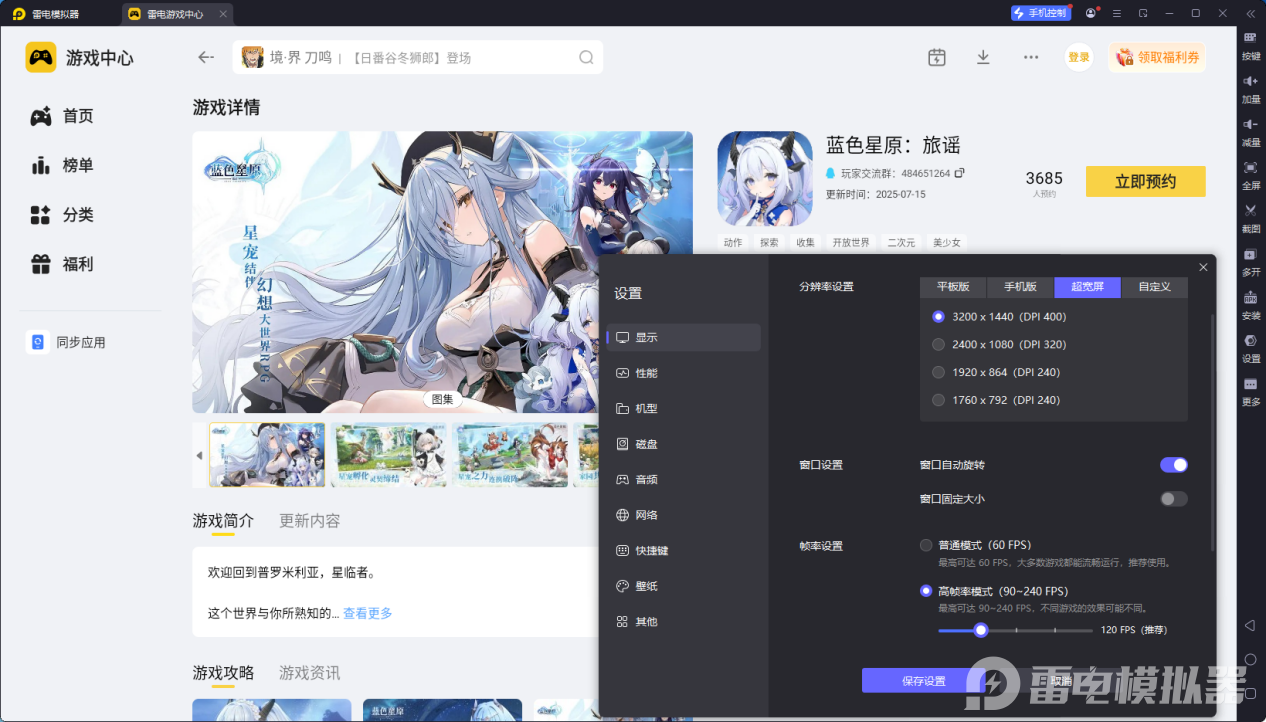Click the 保存设置 button
1266x722 pixels.
923,680
